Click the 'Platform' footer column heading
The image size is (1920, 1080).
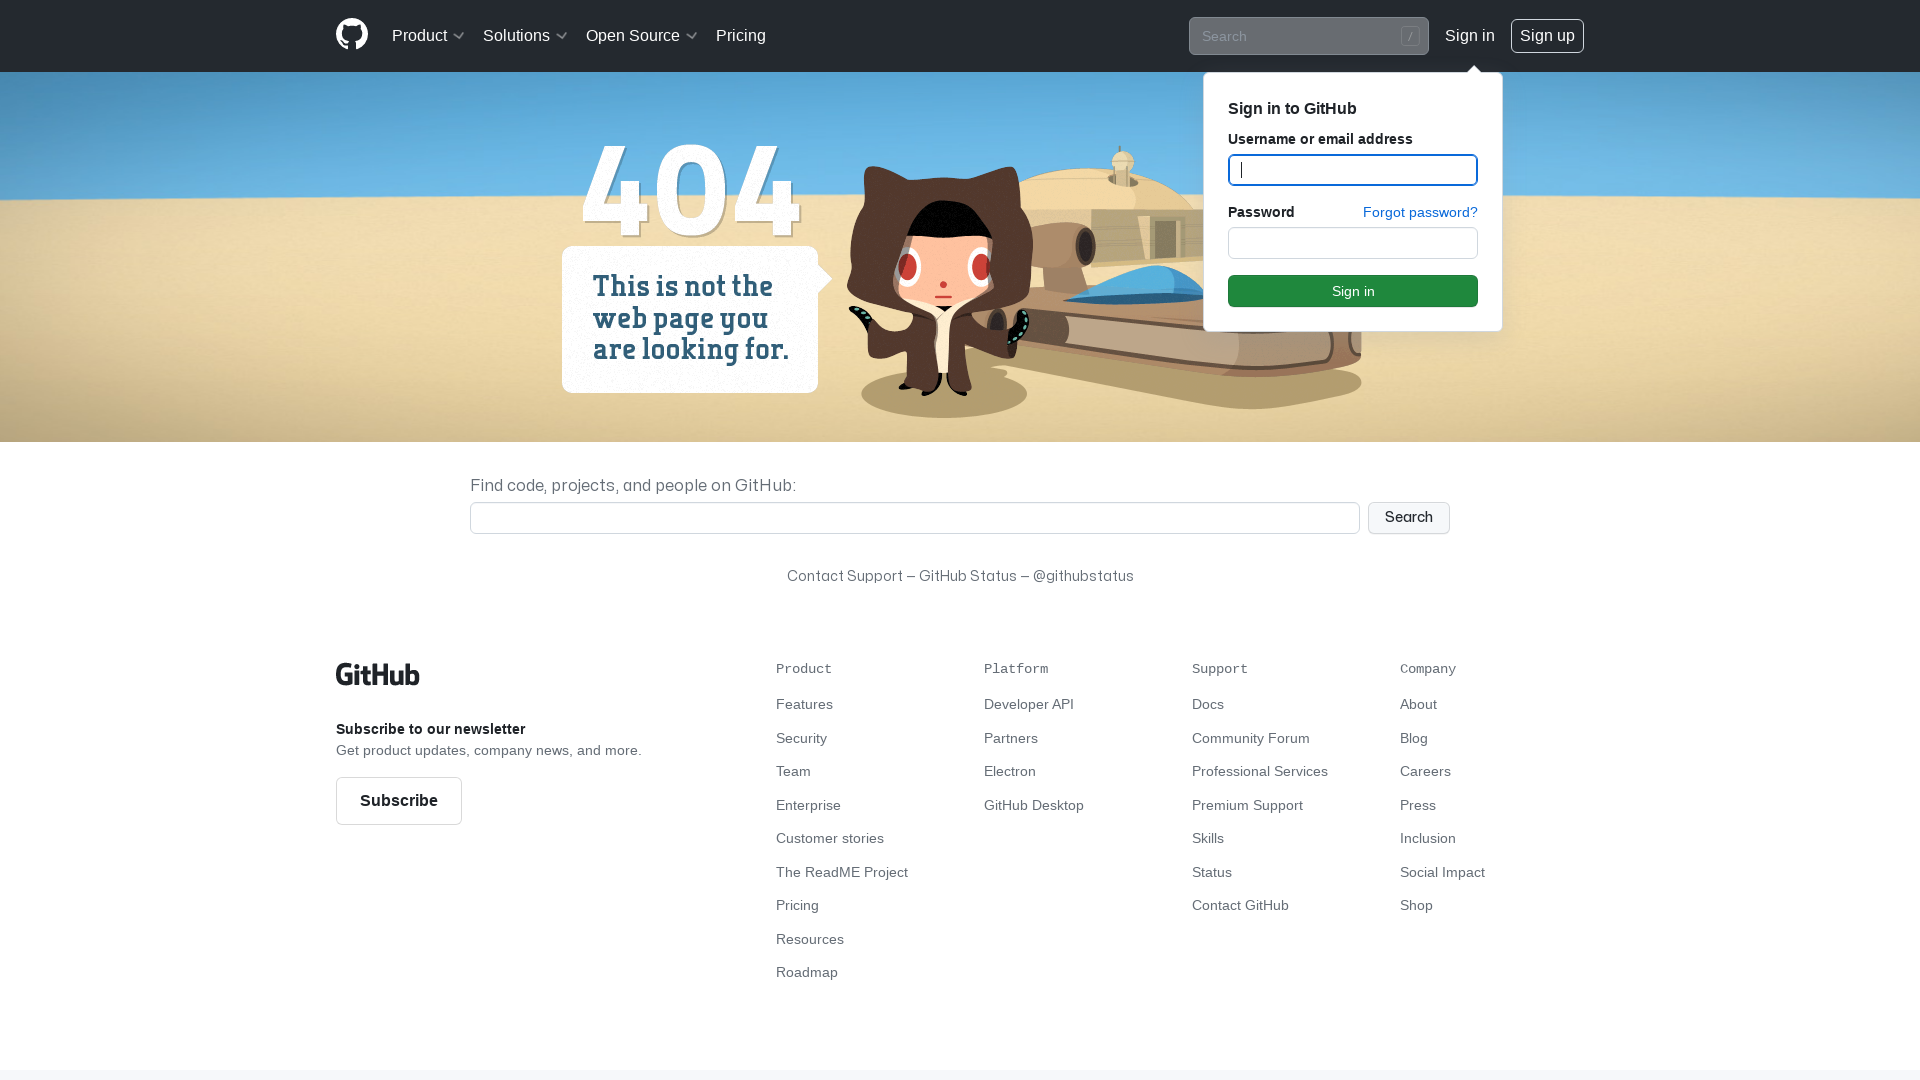(x=1016, y=669)
